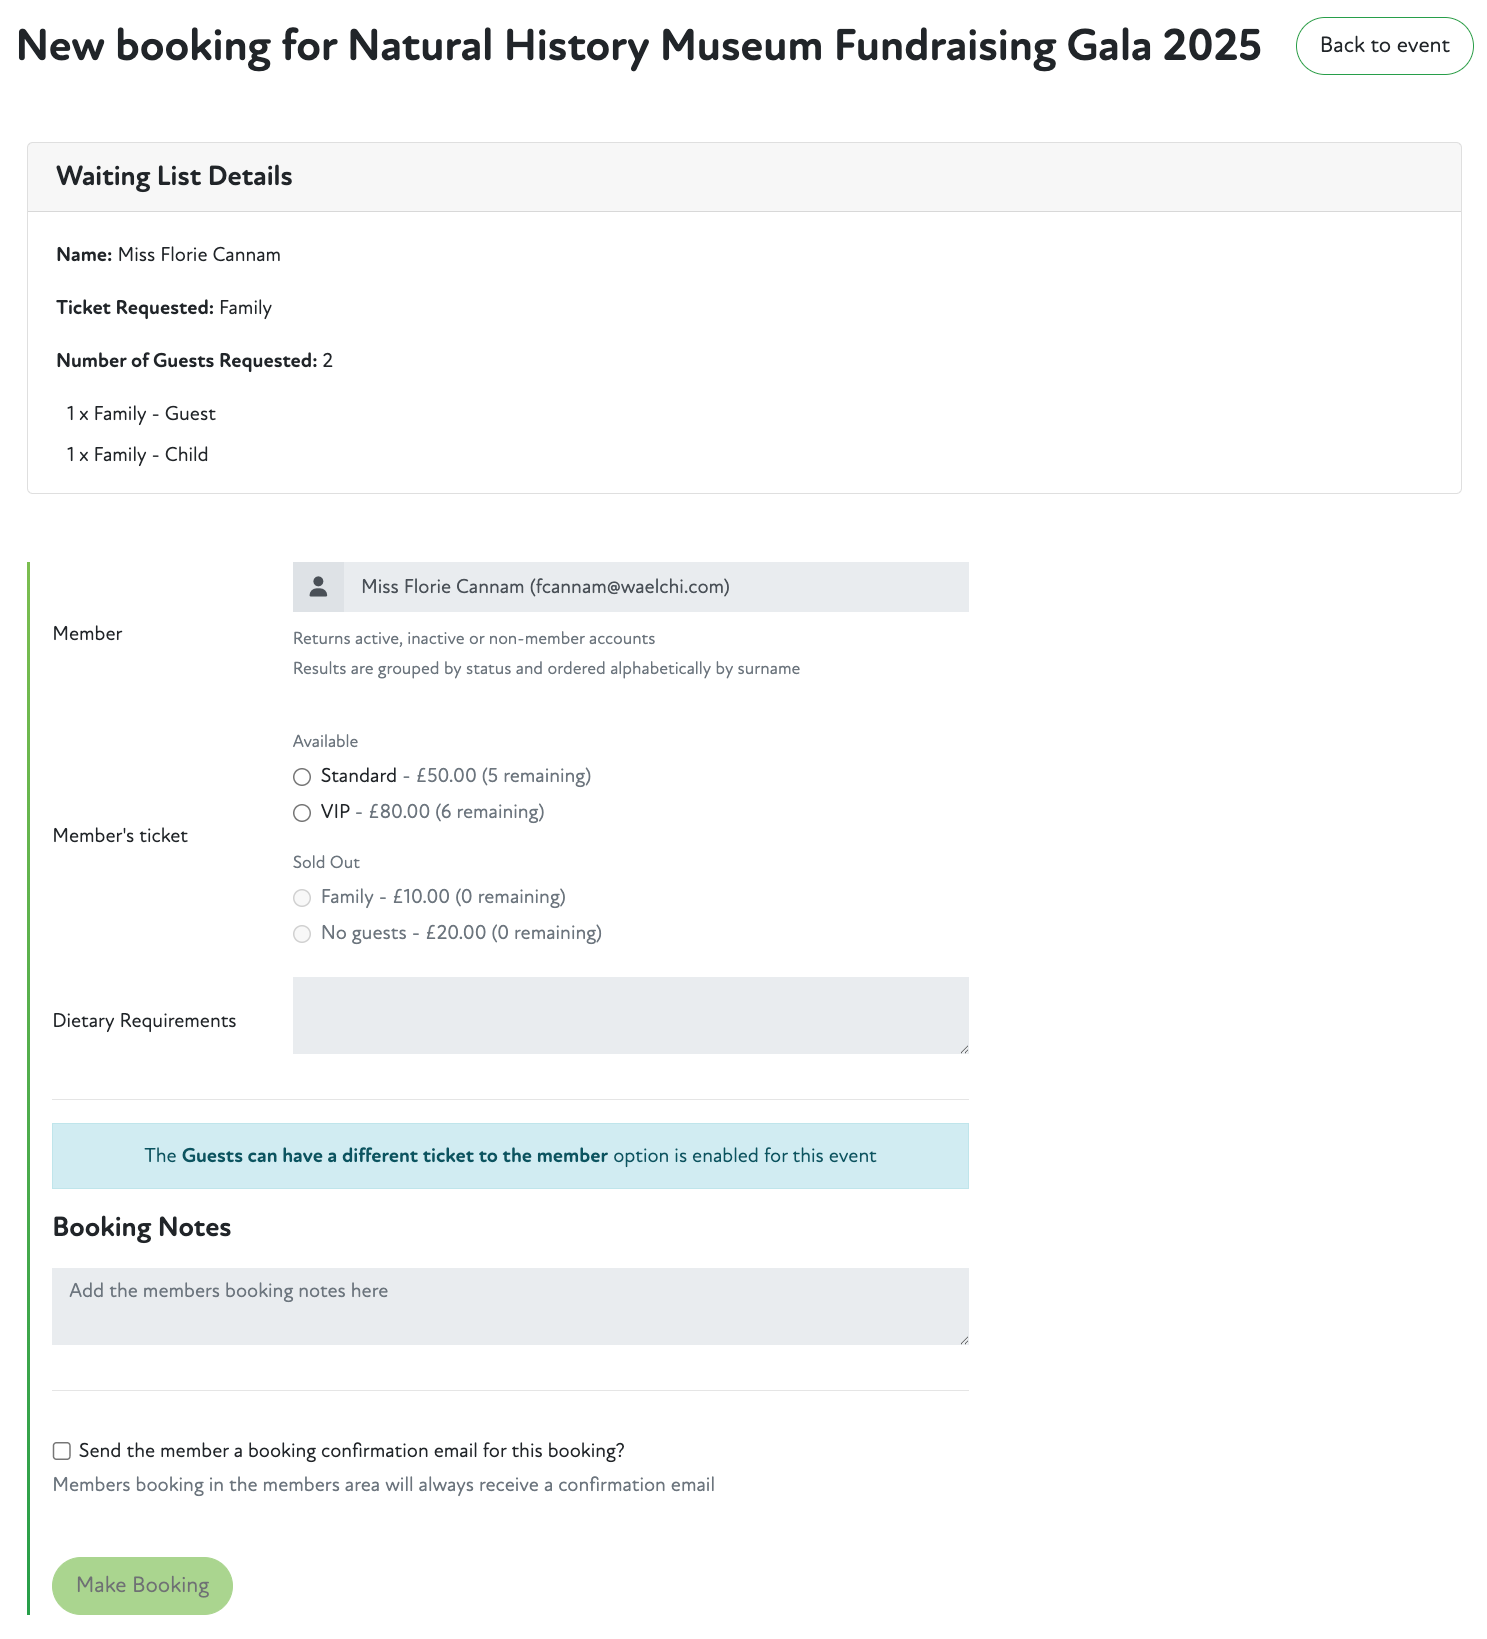
Task: Click the Member's ticket label
Action: (x=120, y=836)
